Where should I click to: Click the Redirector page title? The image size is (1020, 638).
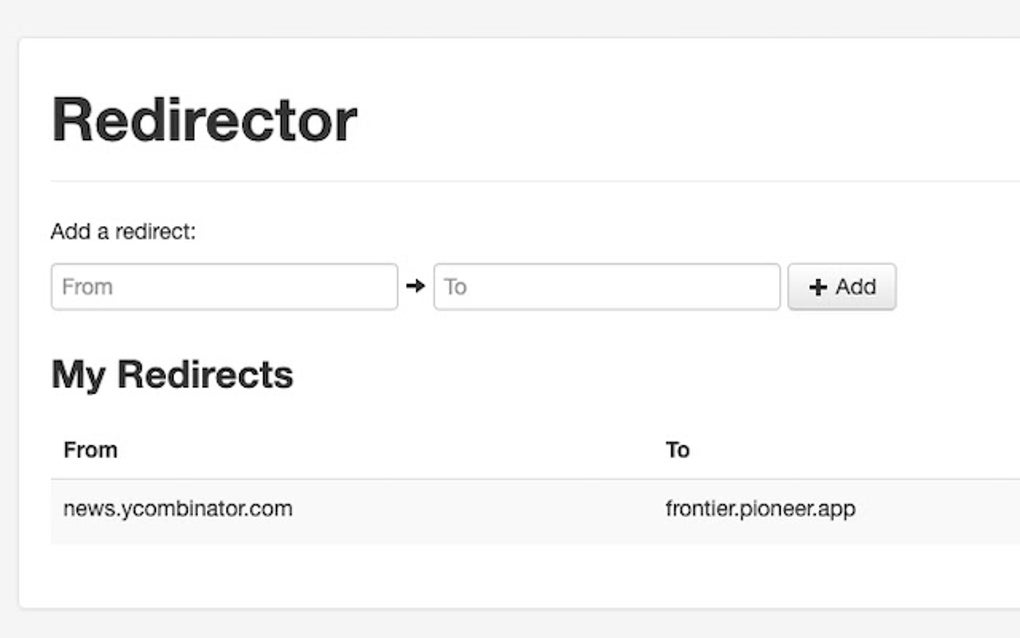point(204,119)
